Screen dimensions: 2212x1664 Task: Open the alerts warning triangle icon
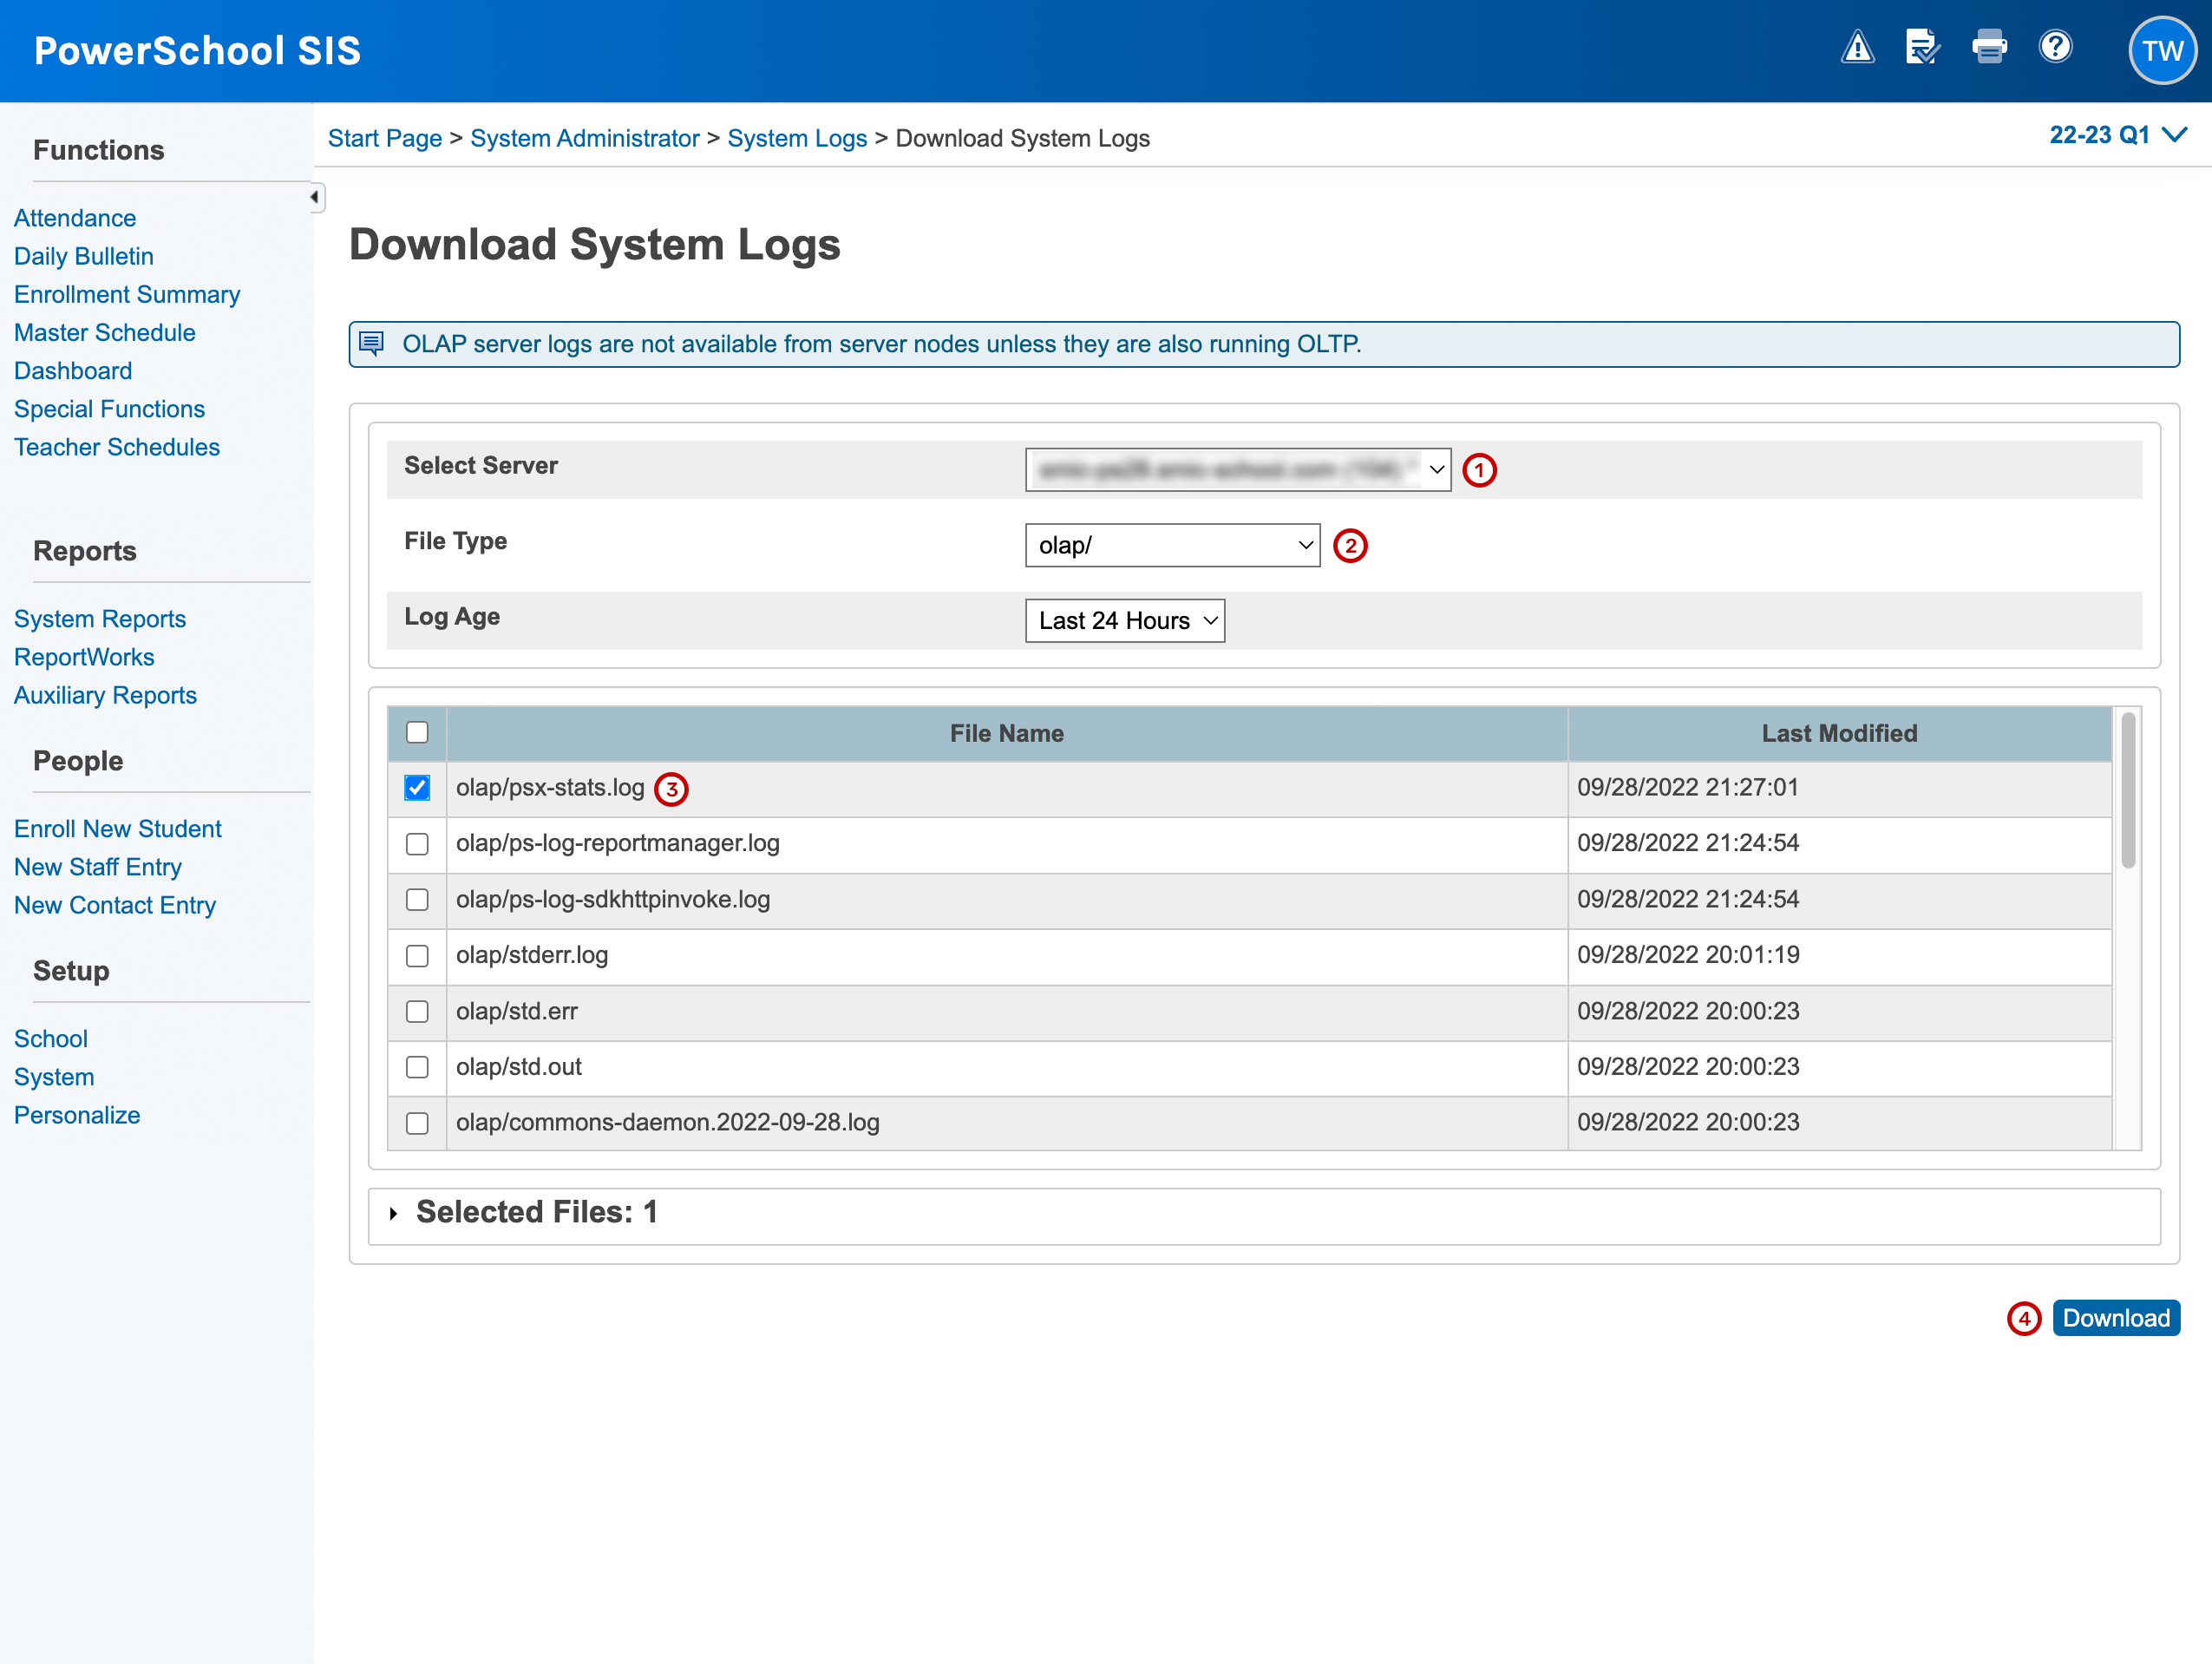click(x=1857, y=47)
